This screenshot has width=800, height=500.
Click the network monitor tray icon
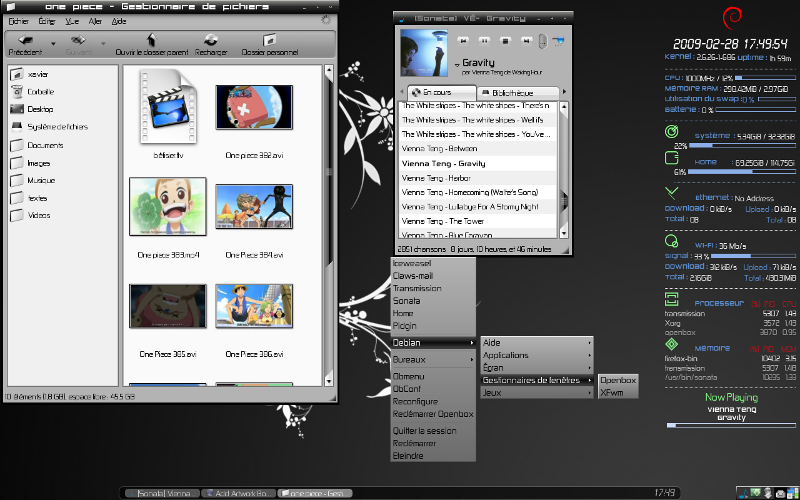(792, 493)
